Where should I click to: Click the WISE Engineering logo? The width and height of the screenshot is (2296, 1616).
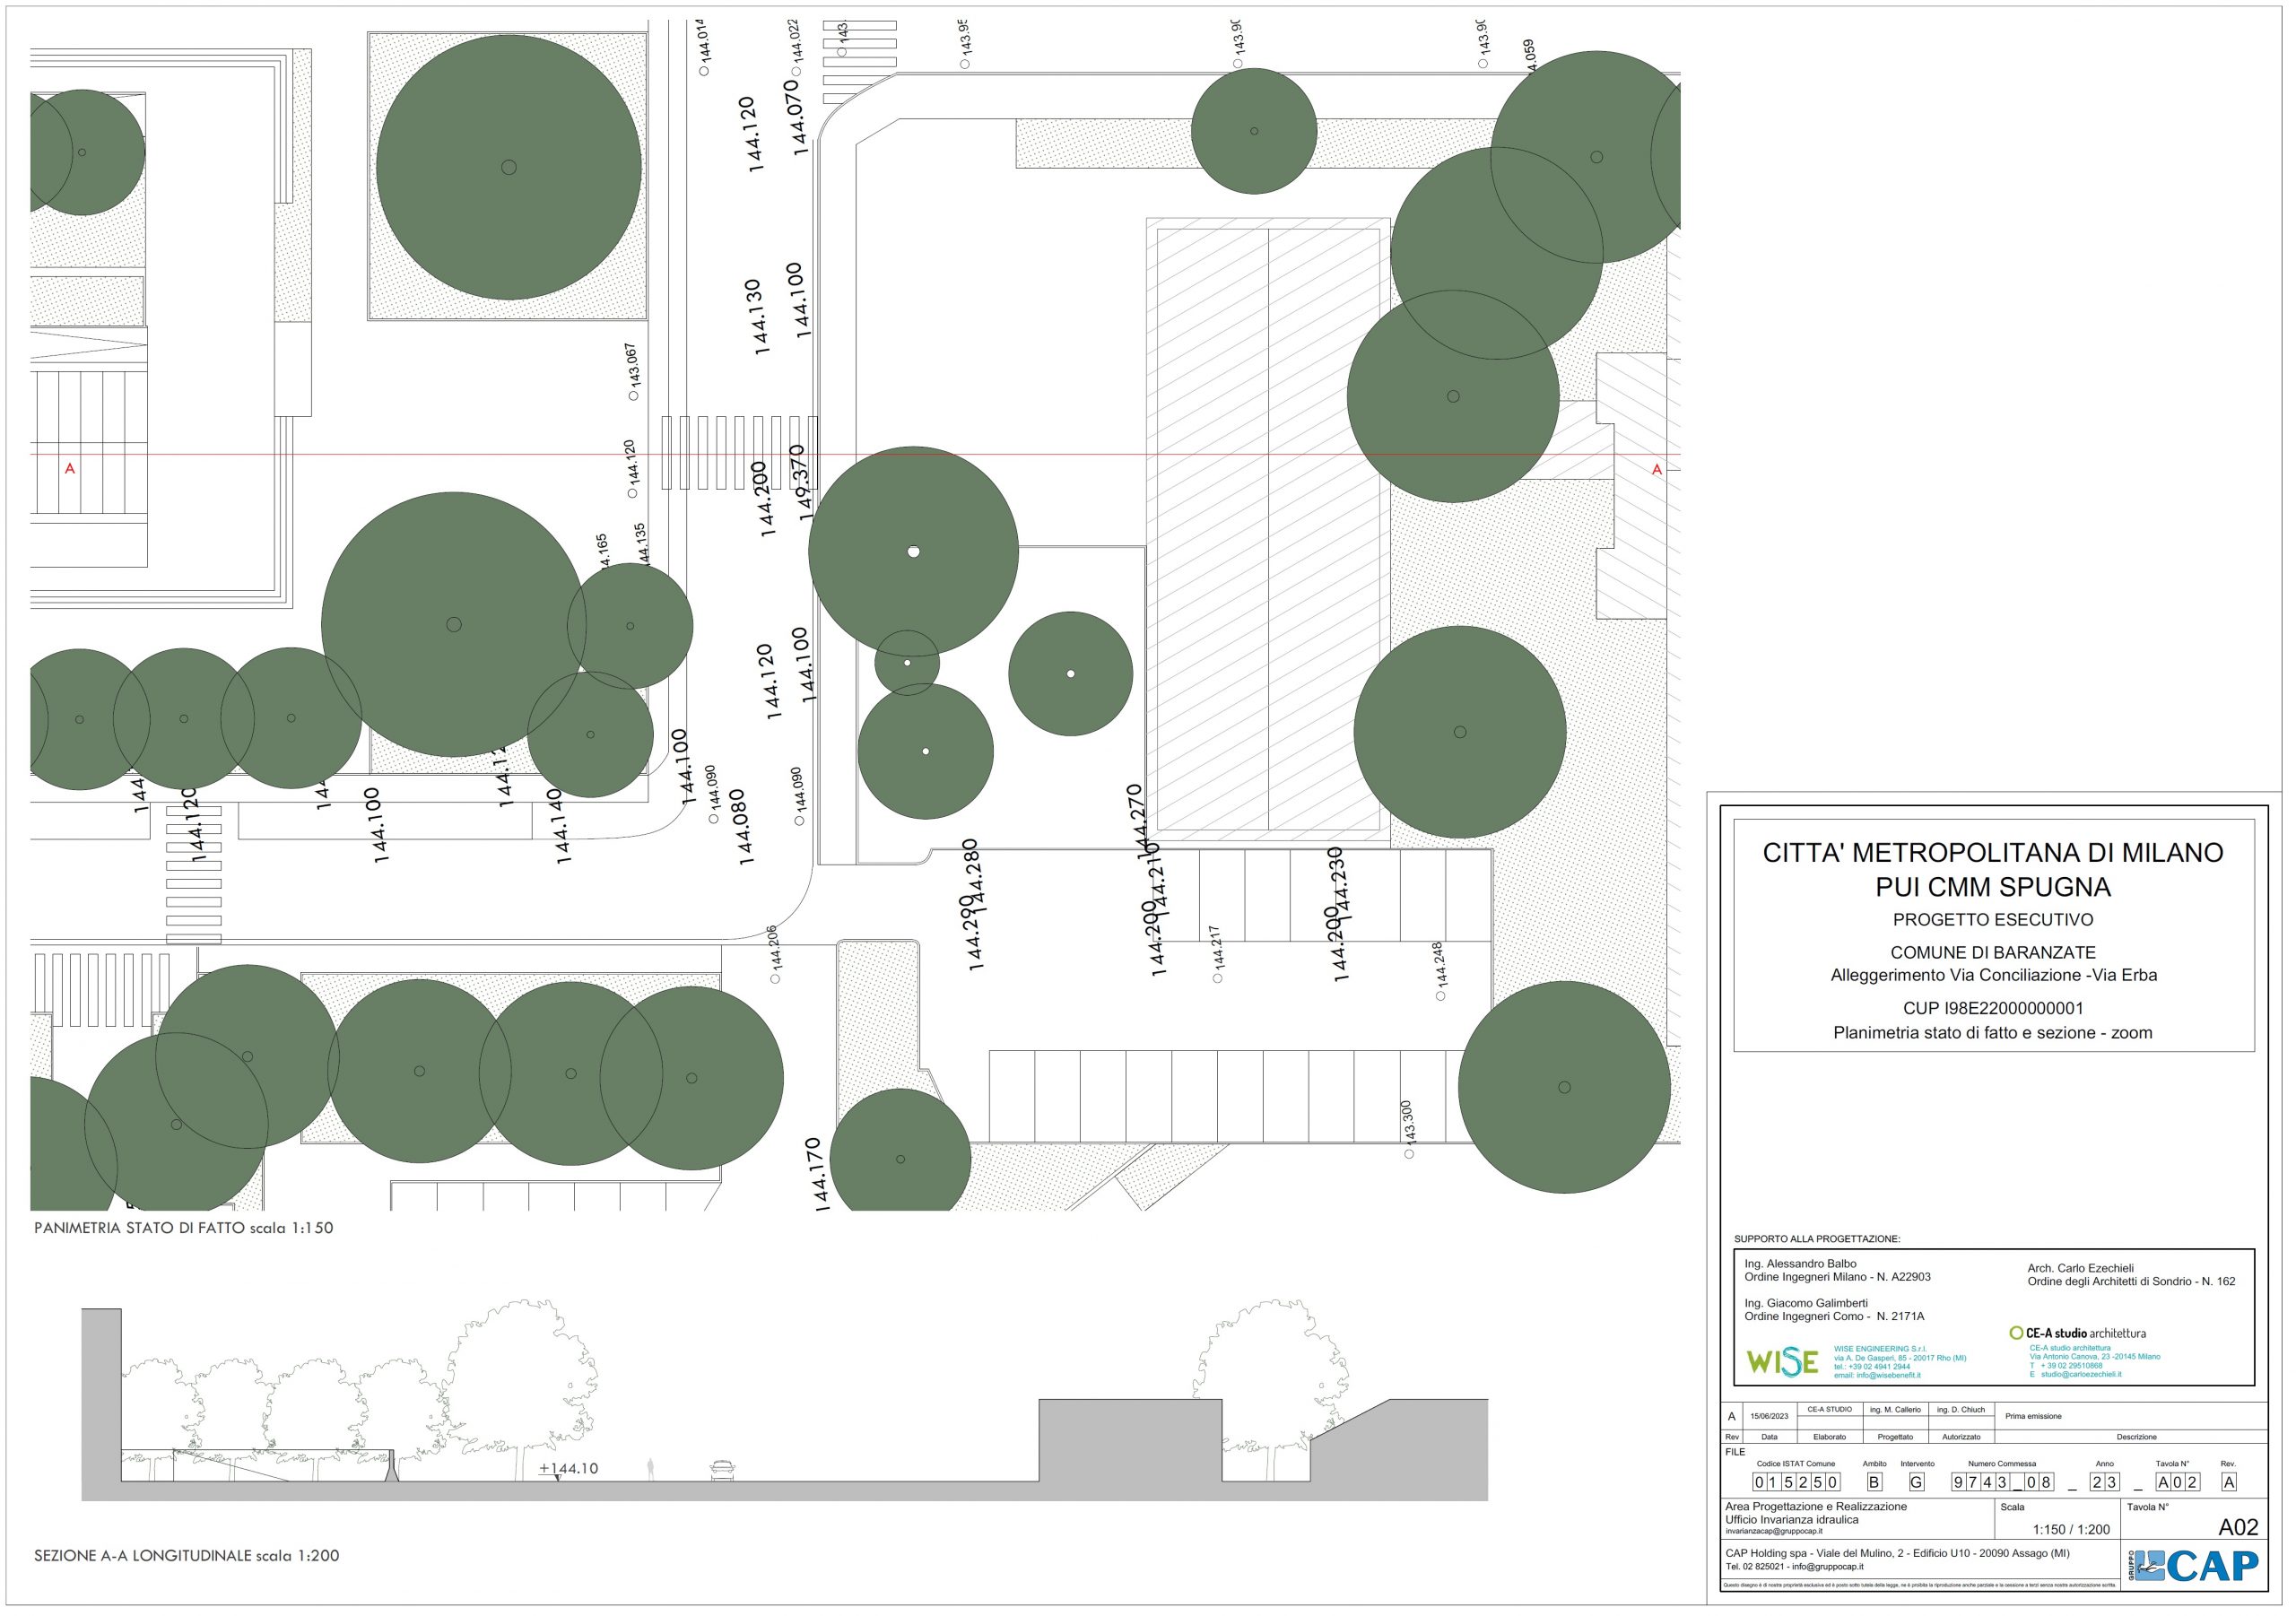click(x=1782, y=1362)
